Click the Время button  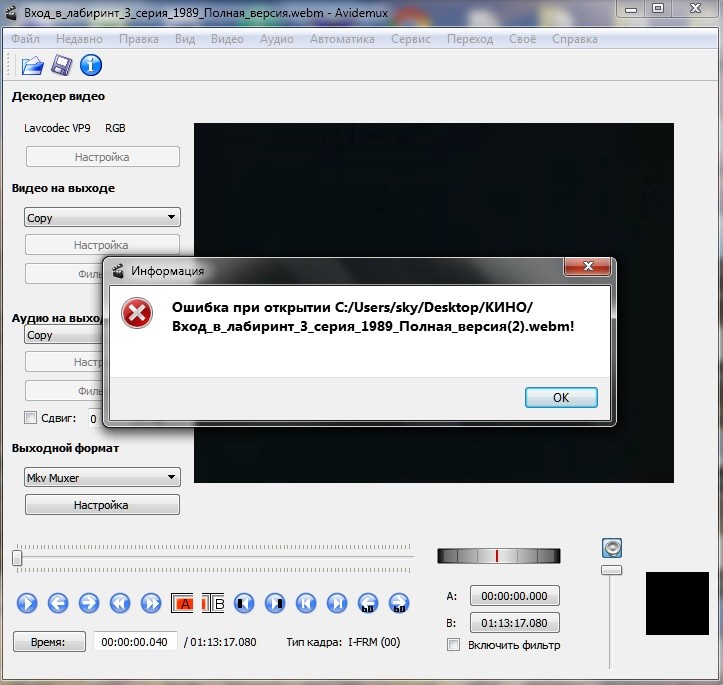click(x=49, y=642)
